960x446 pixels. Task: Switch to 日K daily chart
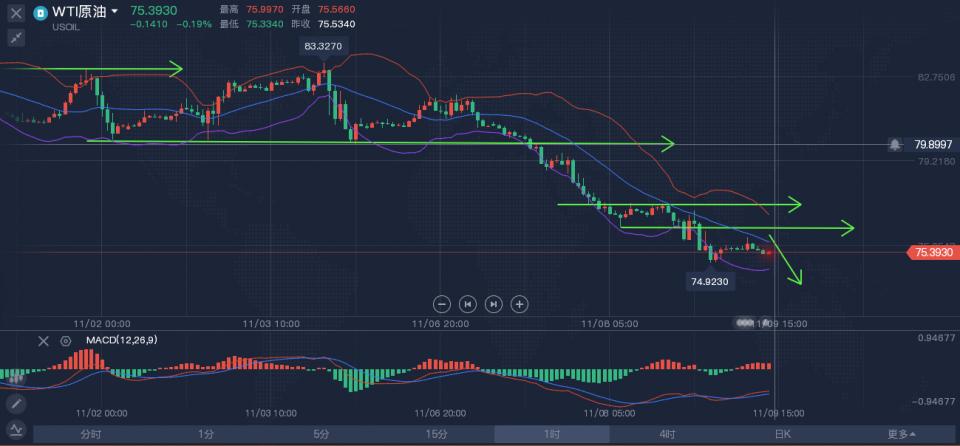(782, 434)
